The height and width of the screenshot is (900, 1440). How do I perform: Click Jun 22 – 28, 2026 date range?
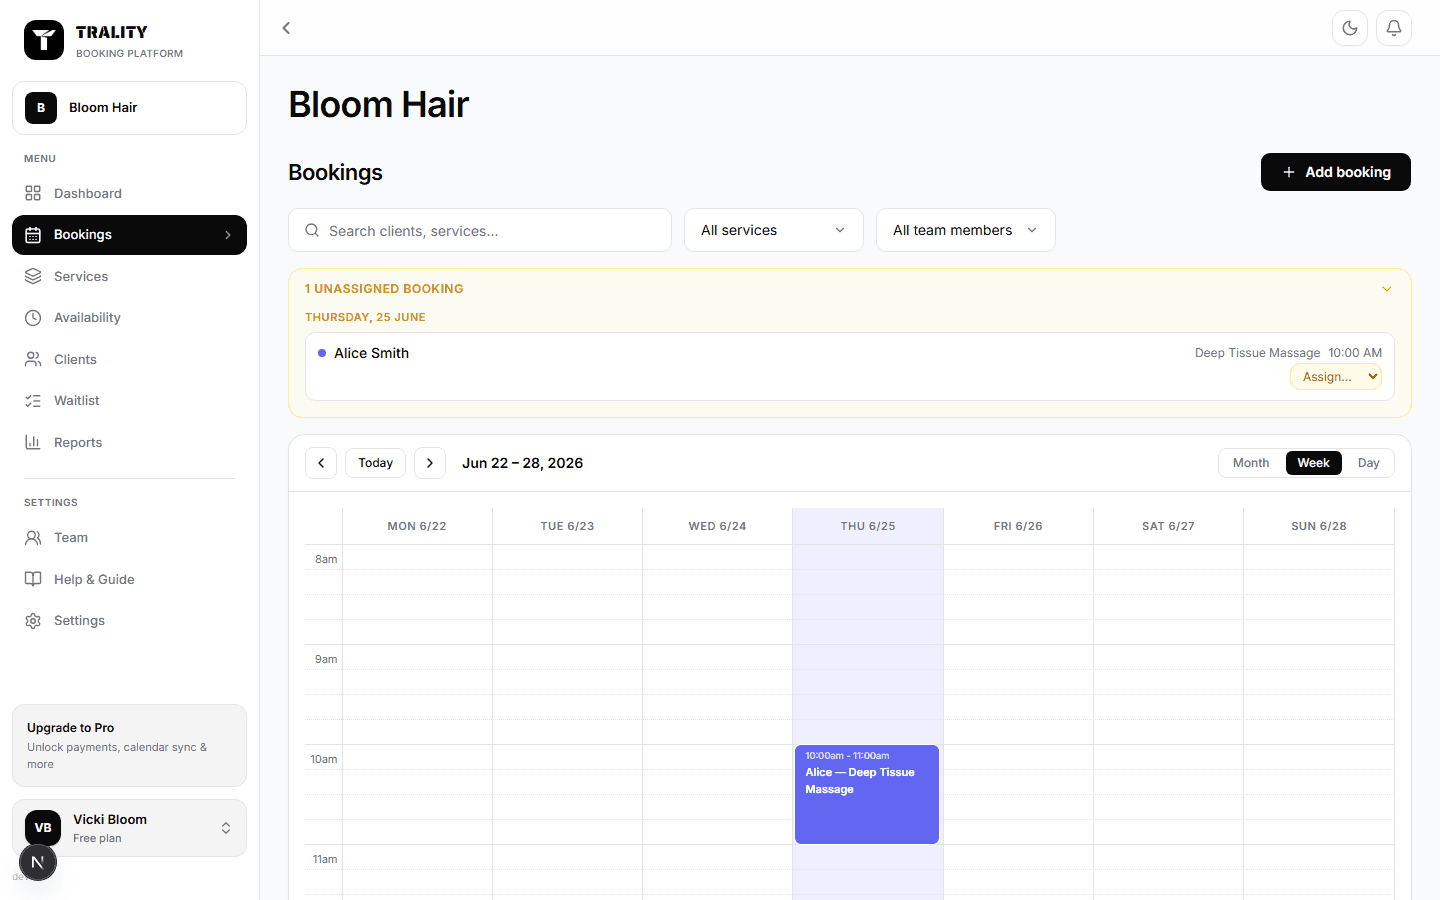click(x=522, y=463)
